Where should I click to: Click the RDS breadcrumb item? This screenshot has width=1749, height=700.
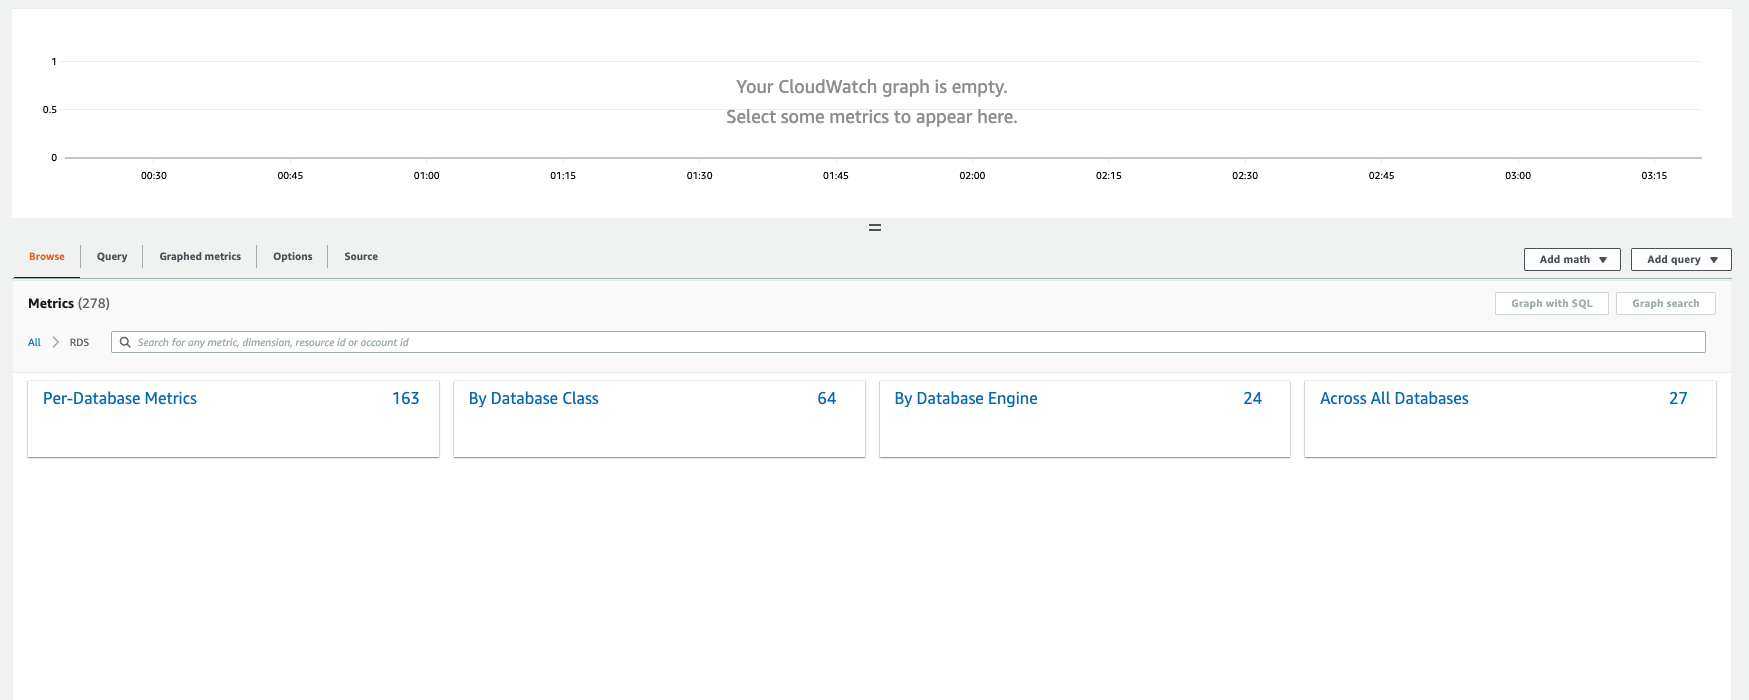click(79, 342)
